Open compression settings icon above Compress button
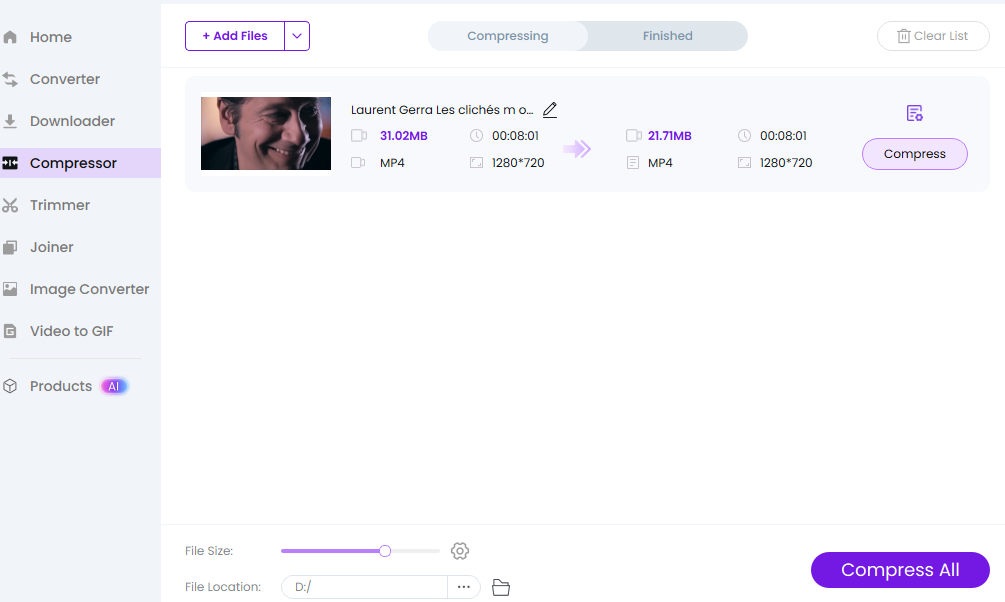This screenshot has height=602, width=1005. coord(914,113)
